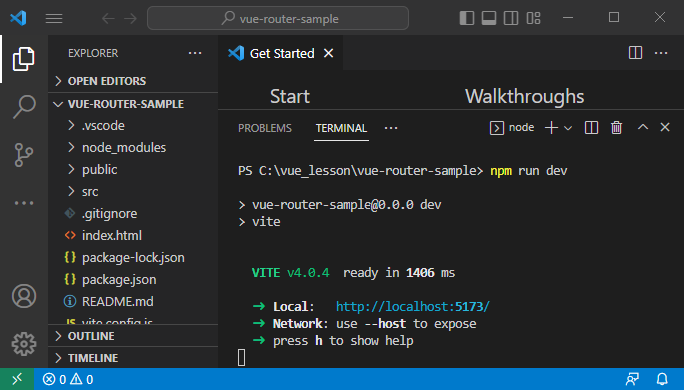Image resolution: width=684 pixels, height=390 pixels.
Task: Open the Search view in activity bar
Action: [24, 107]
